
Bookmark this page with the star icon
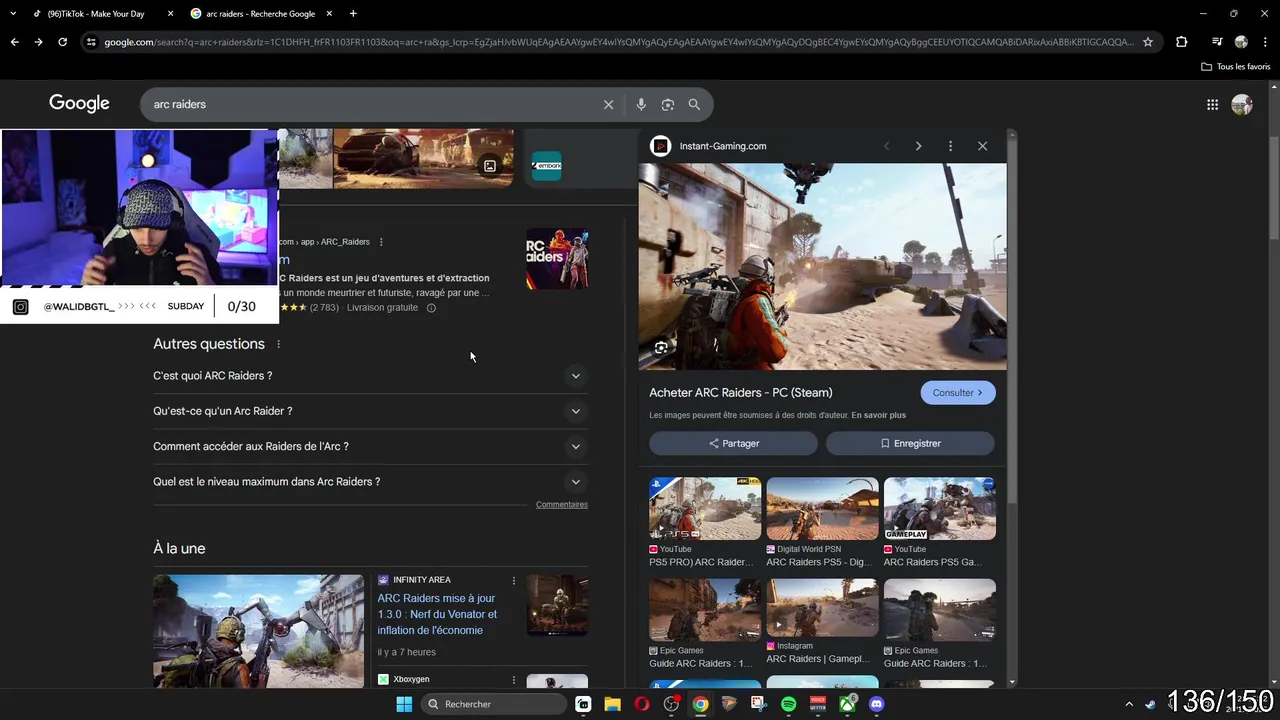(1148, 42)
